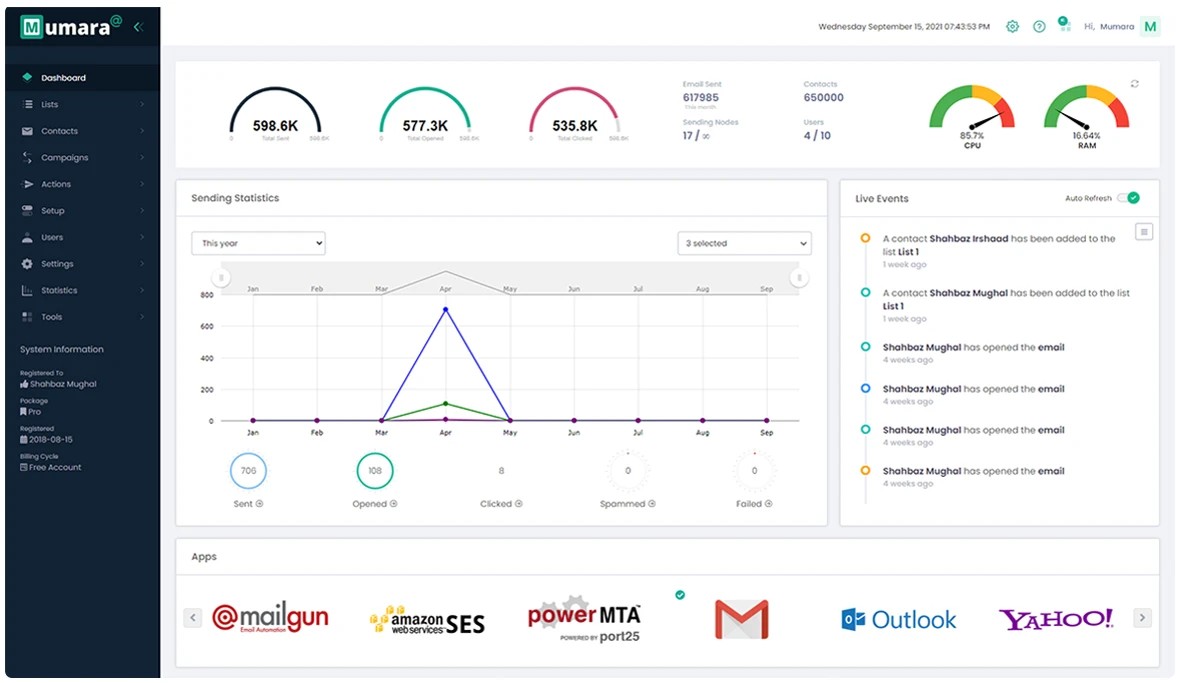This screenshot has height=683, width=1180.
Task: Grab the left chart range handle
Action: pos(220,278)
